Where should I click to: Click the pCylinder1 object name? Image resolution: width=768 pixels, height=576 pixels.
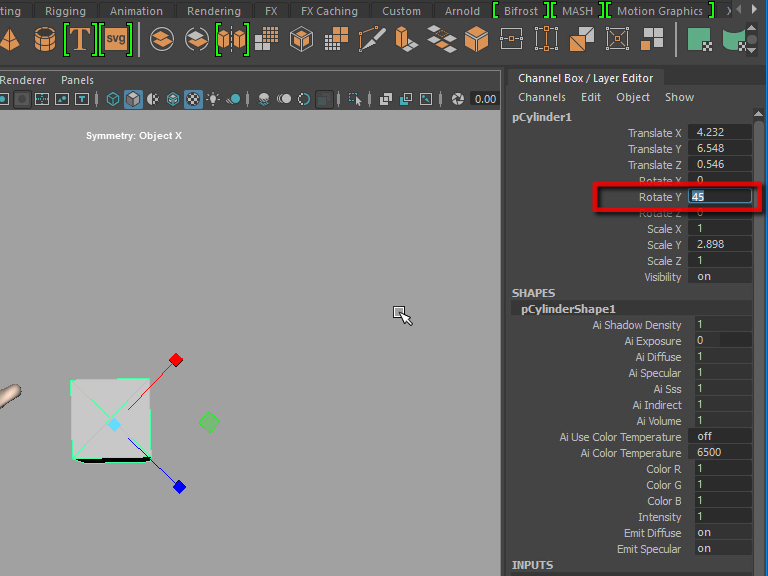pyautogui.click(x=541, y=117)
